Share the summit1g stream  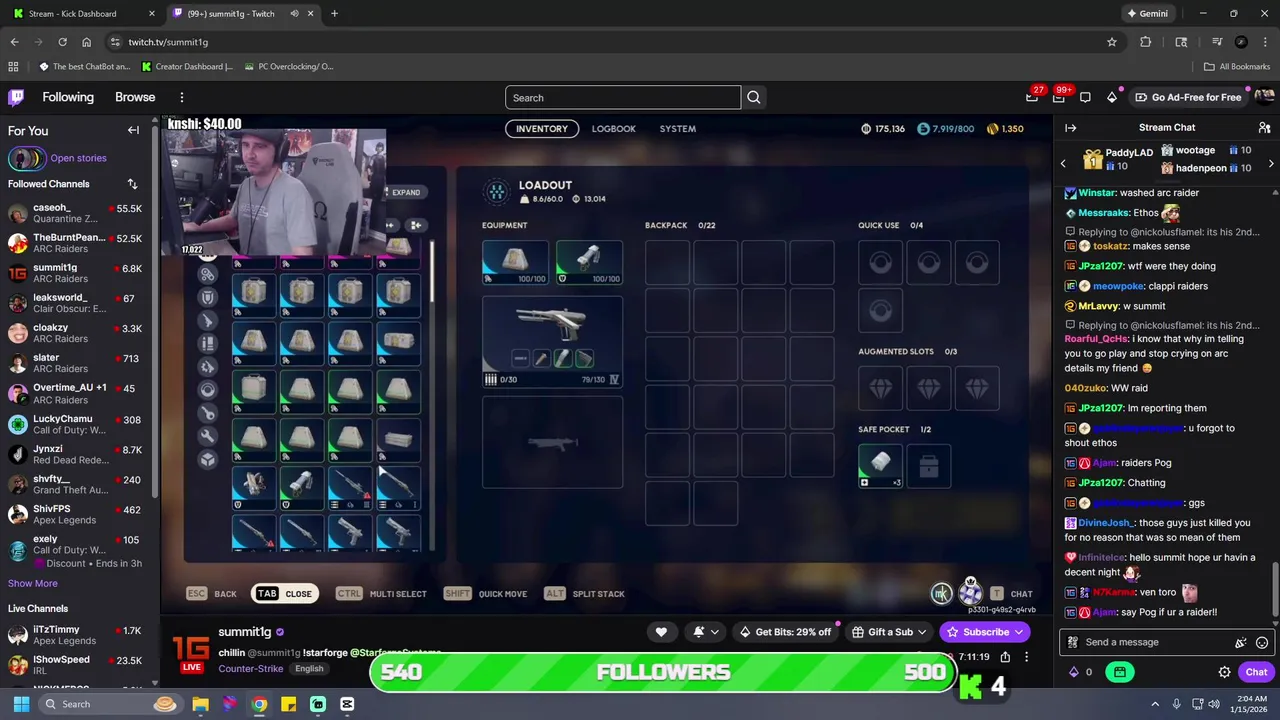[1005, 657]
